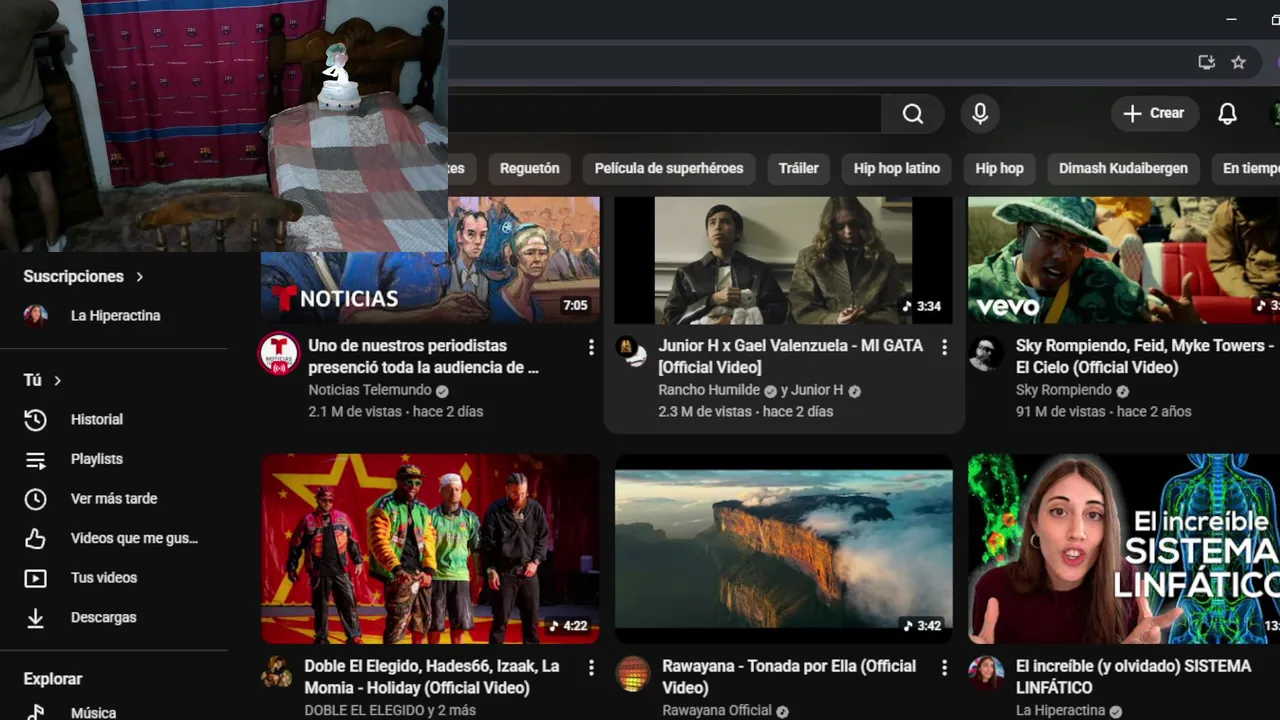Click Rawayana Official channel name
The image size is (1280, 720).
pos(717,710)
